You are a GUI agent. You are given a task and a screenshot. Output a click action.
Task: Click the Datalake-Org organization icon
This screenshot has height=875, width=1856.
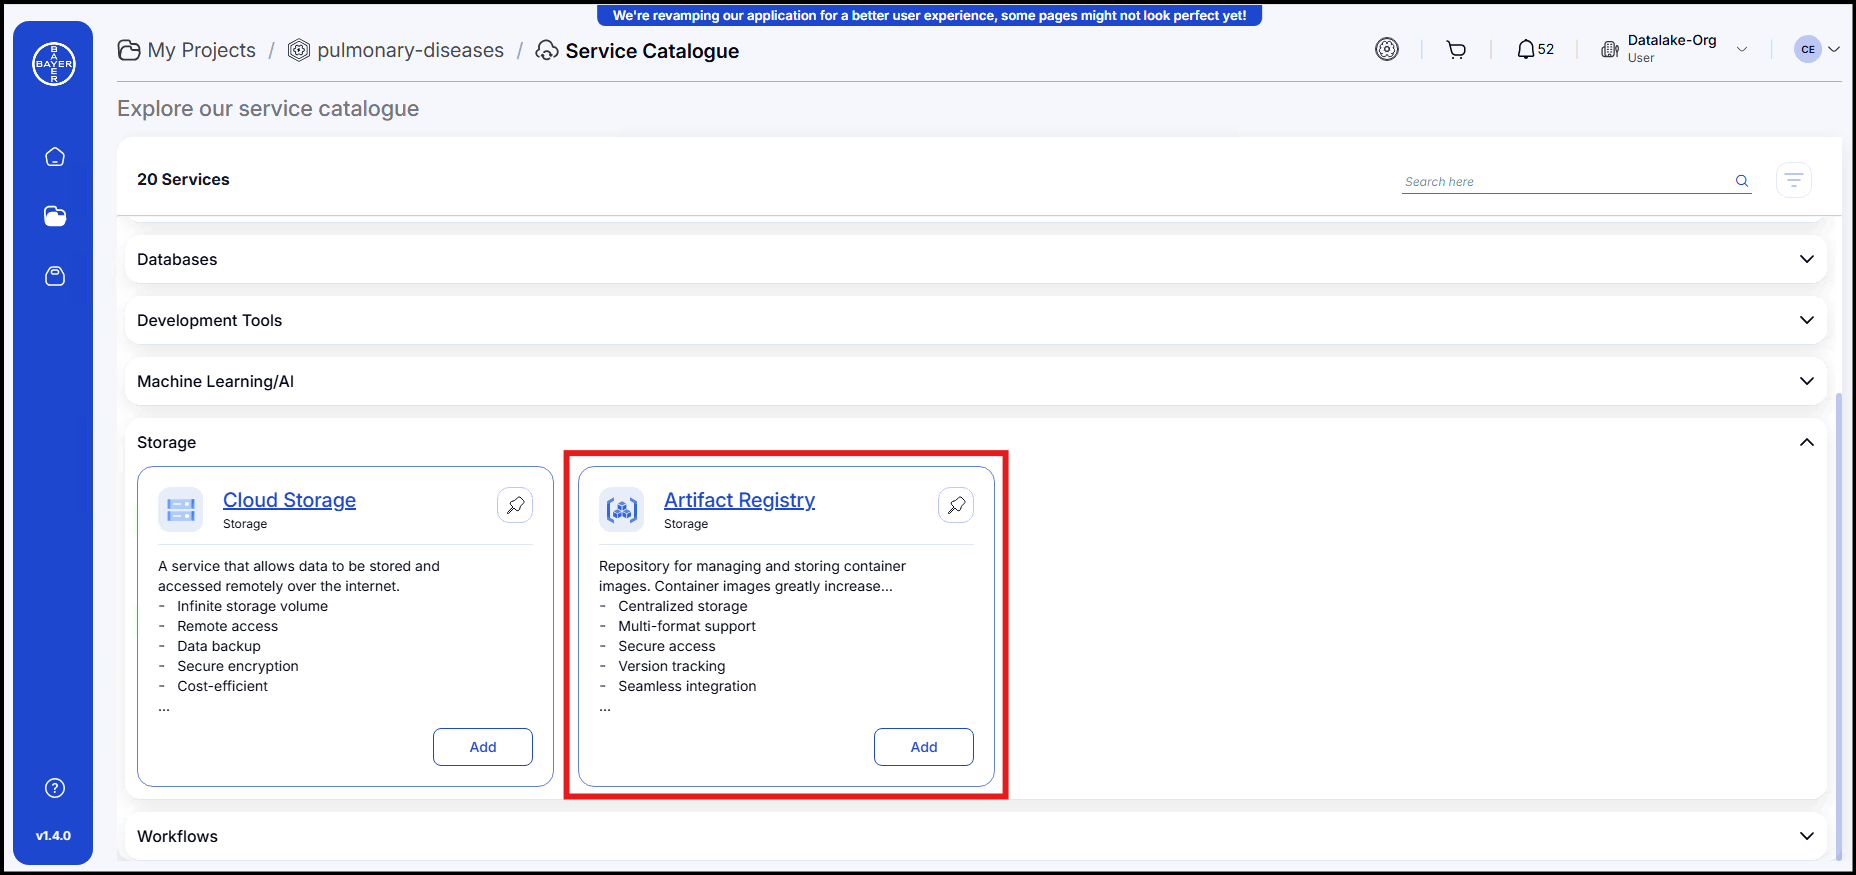[x=1610, y=49]
